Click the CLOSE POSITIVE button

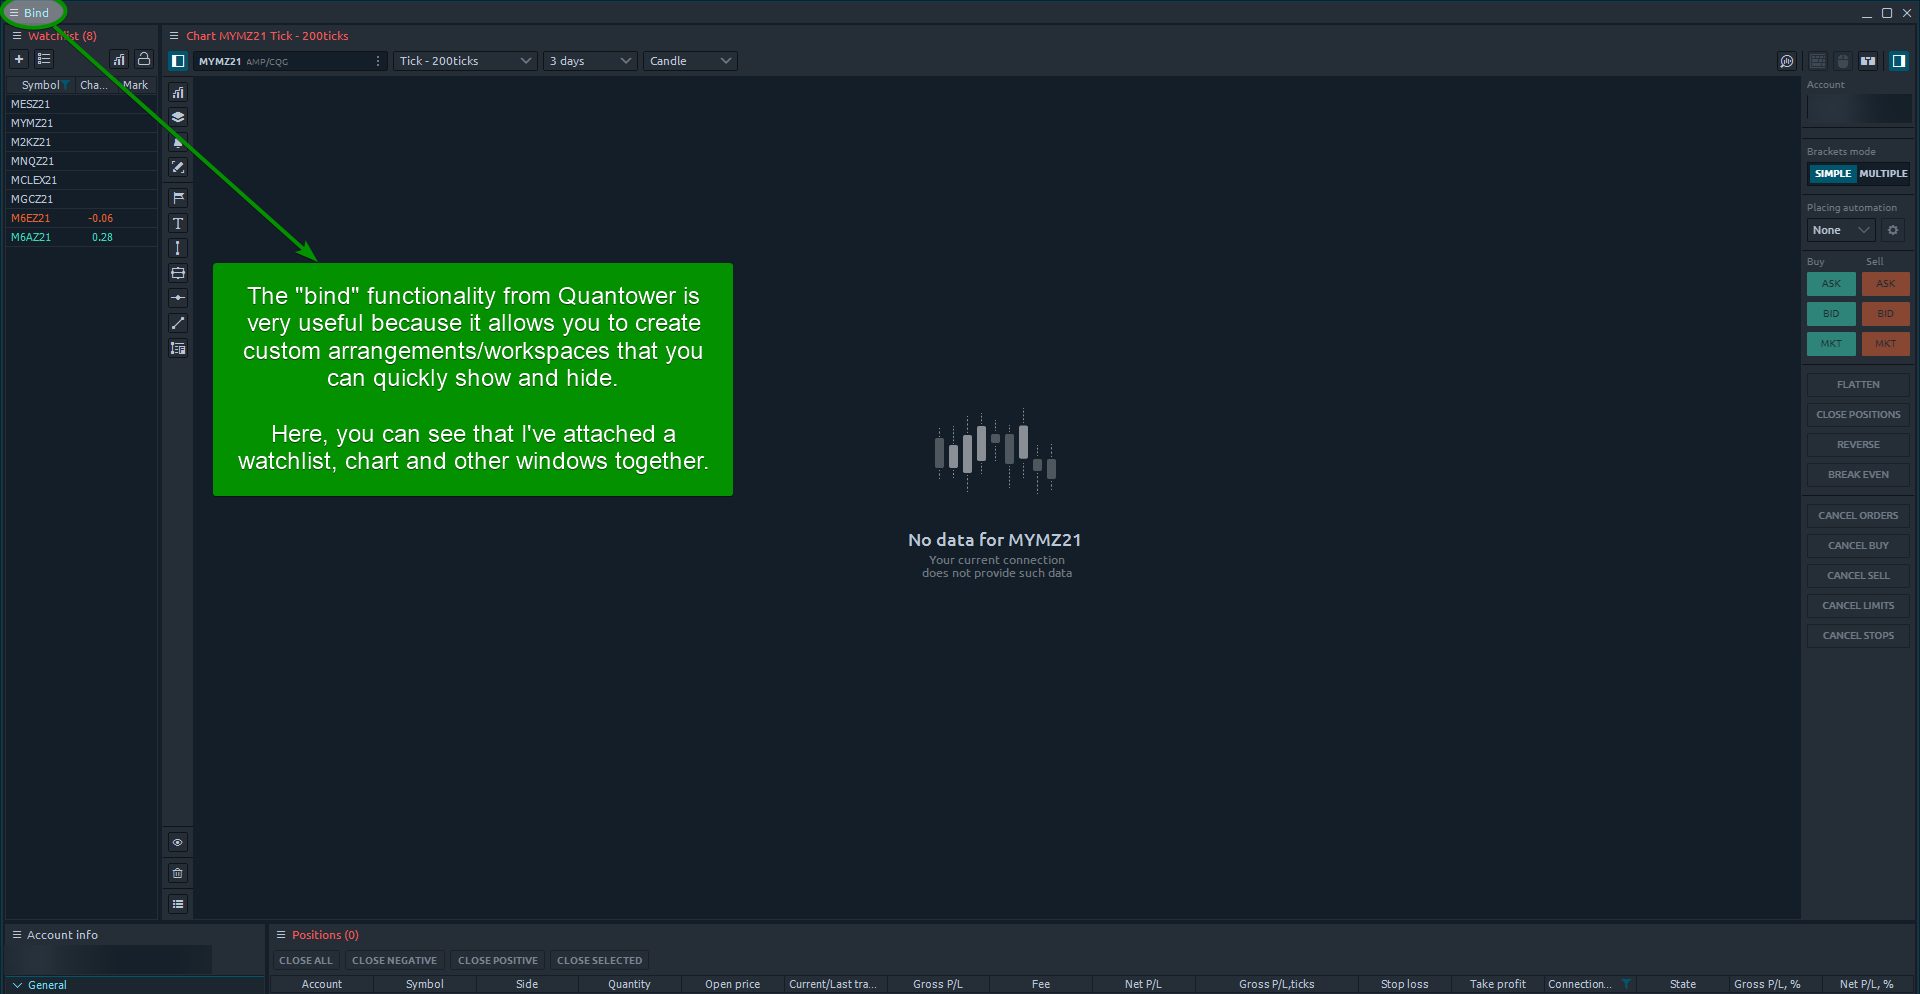pyautogui.click(x=498, y=961)
